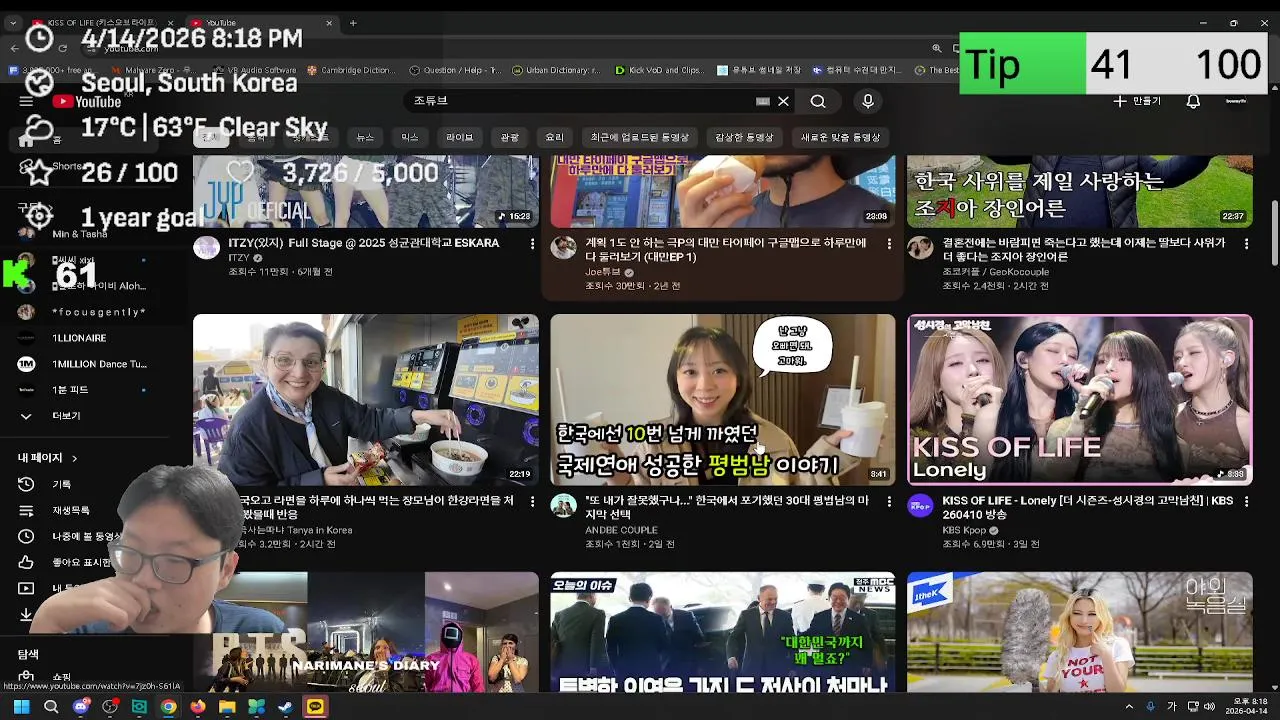Open options menu for ANDBE COUPLE video

click(889, 501)
